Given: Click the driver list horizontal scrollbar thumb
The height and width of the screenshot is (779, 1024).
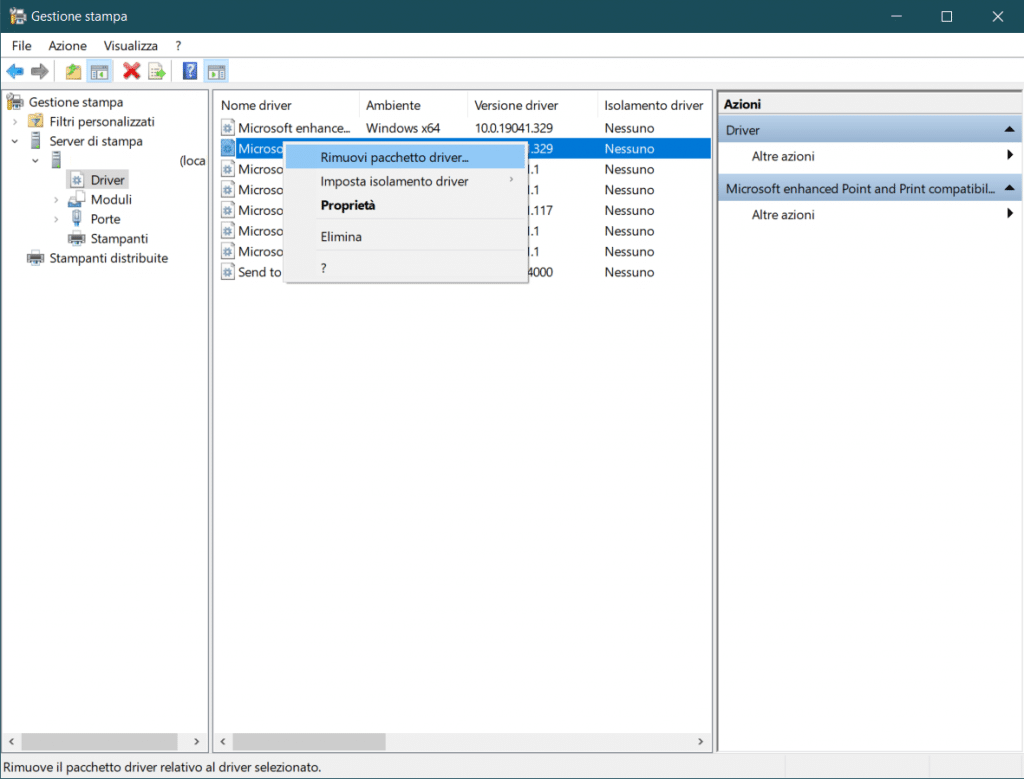Looking at the screenshot, I should click(x=309, y=742).
